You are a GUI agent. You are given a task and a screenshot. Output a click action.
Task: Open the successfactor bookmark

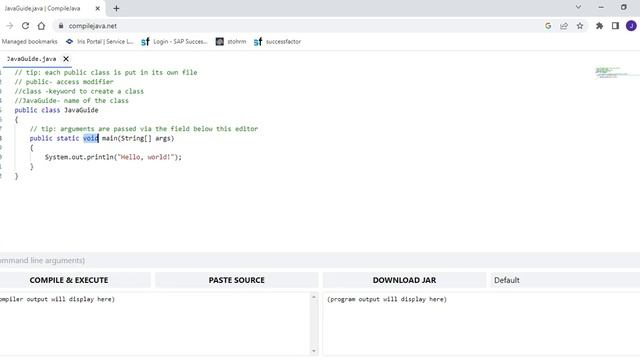(278, 42)
